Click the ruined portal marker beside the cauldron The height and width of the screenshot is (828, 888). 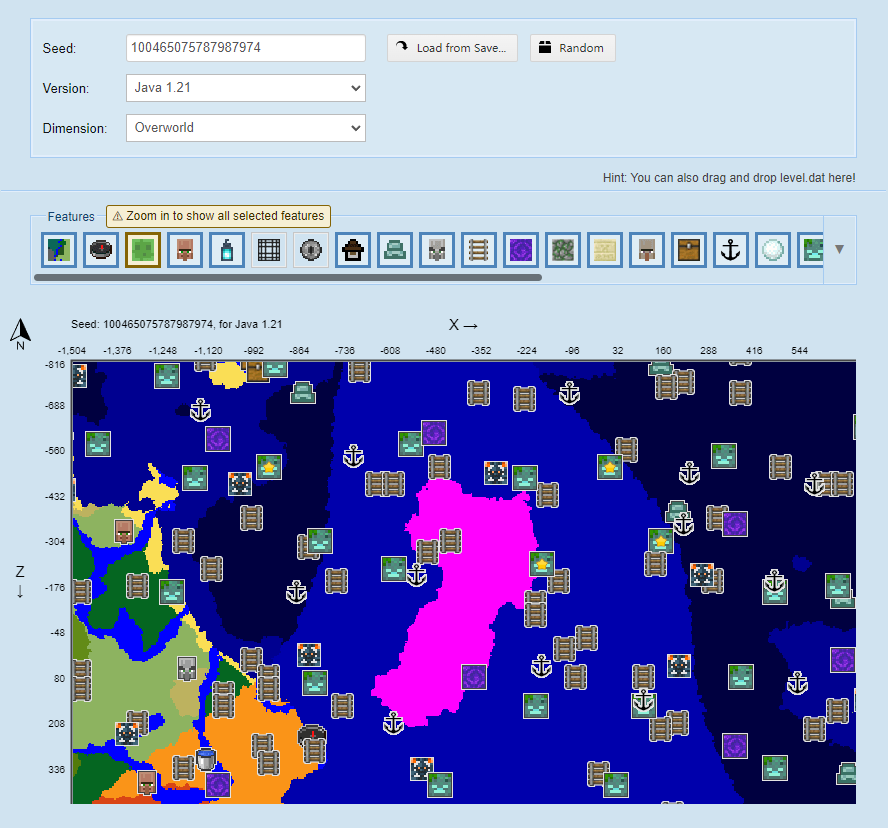[218, 785]
